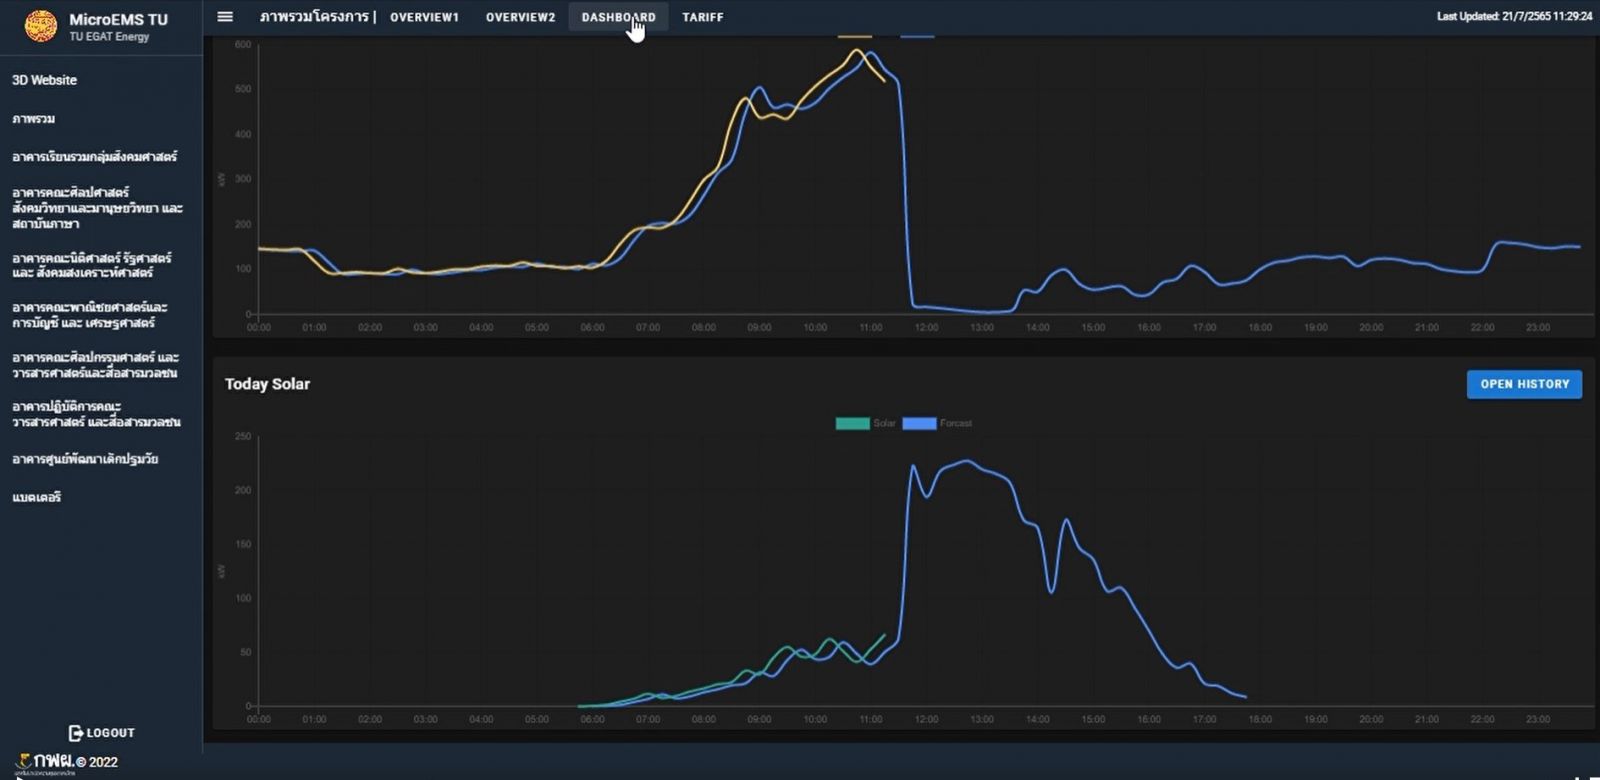Open แบตเตอรี่ sidebar item
The width and height of the screenshot is (1600, 780).
[x=37, y=497]
